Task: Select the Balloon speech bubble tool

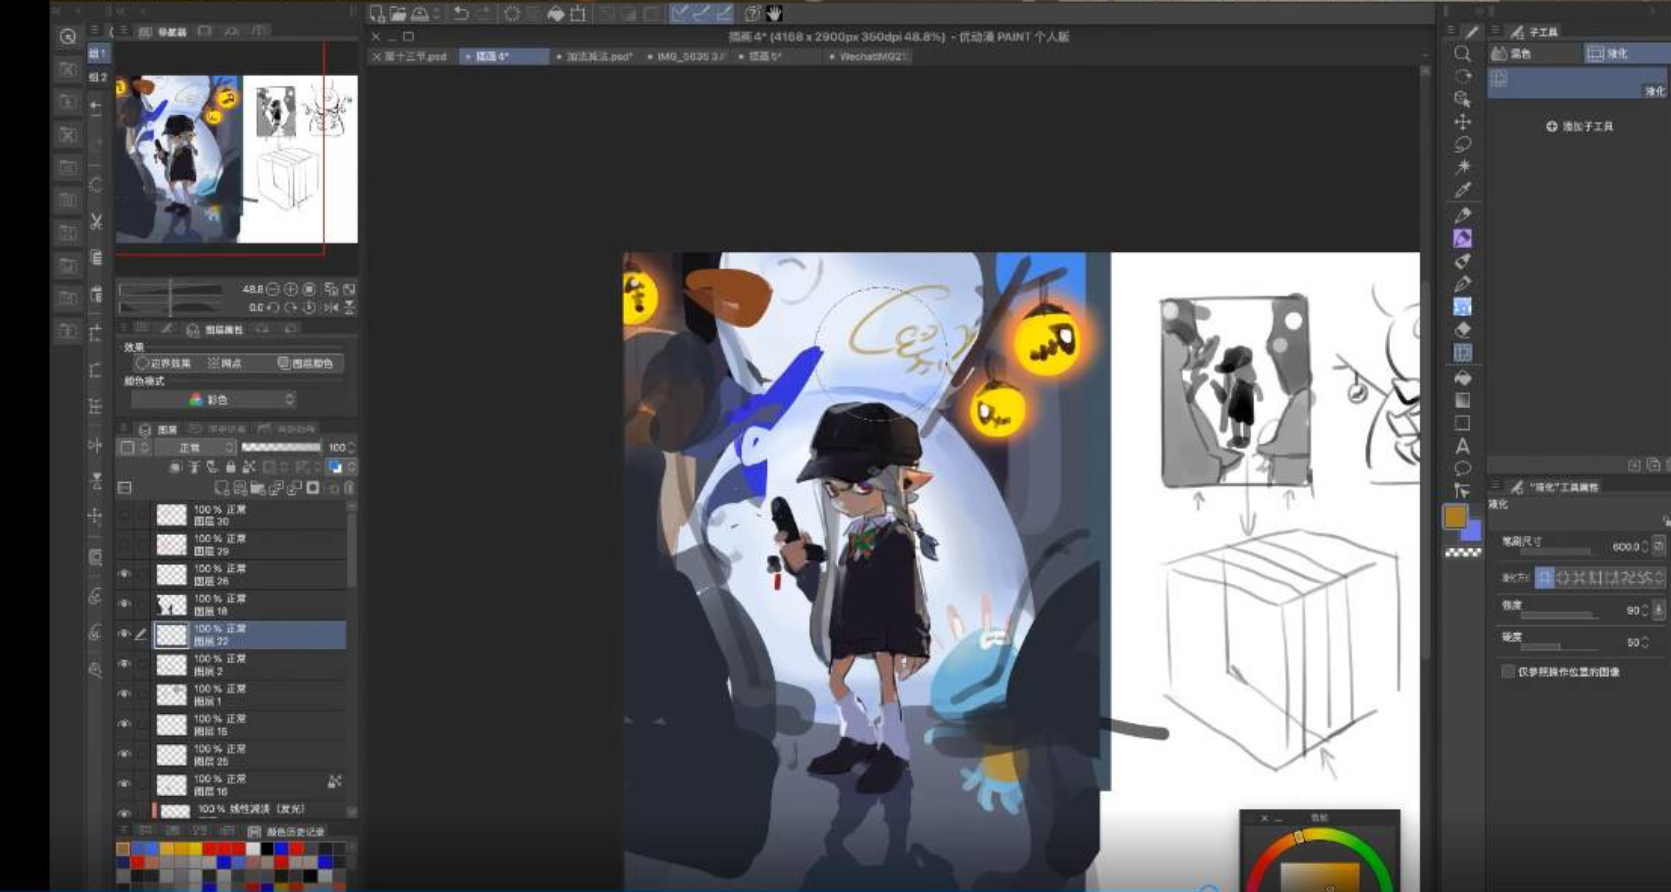Action: (x=1462, y=468)
